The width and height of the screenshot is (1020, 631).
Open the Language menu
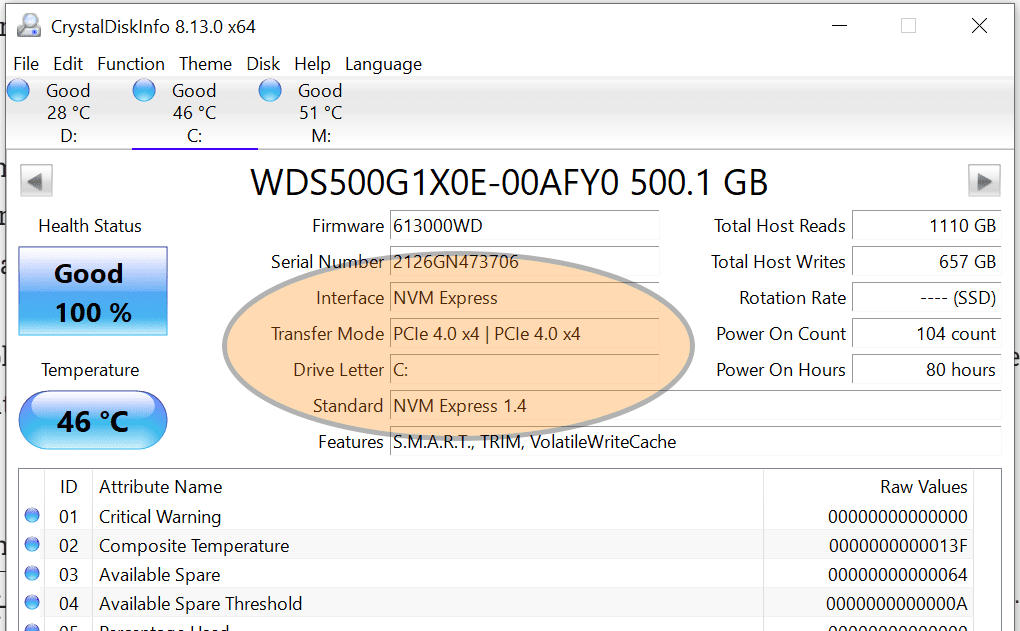pyautogui.click(x=383, y=64)
